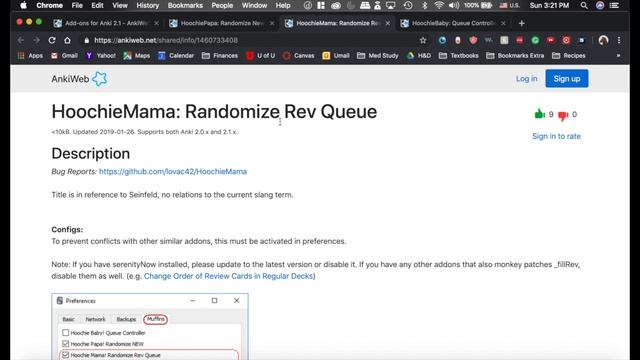Go to the browser home page
640x360 pixels.
[x=67, y=40]
